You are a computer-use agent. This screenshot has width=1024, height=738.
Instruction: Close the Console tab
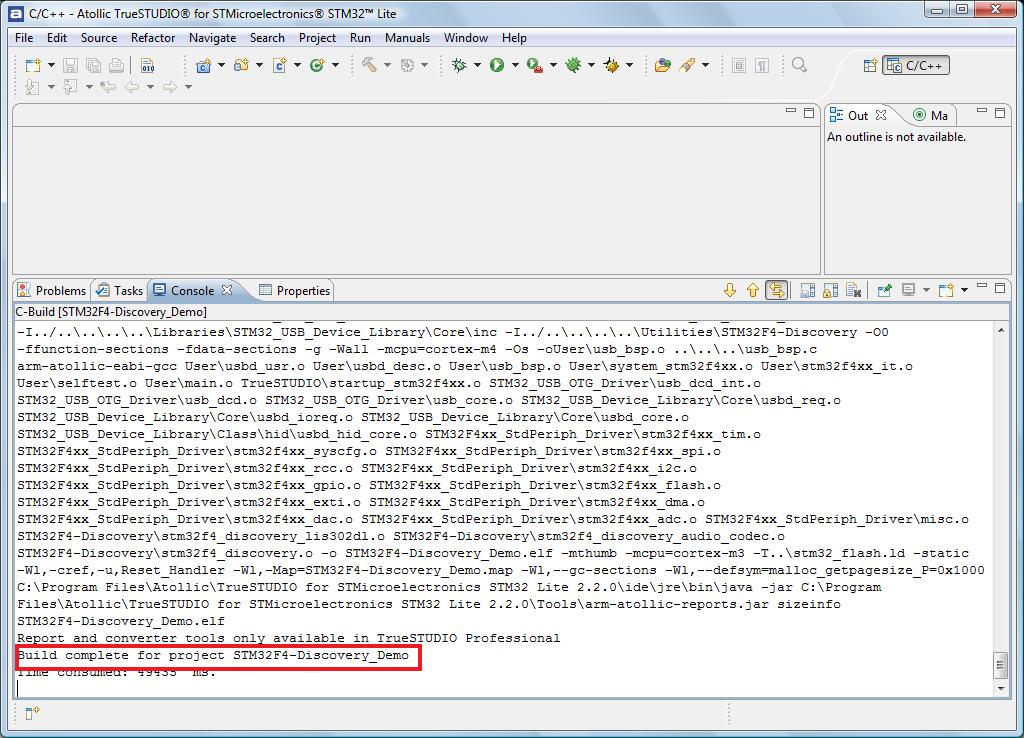(227, 290)
